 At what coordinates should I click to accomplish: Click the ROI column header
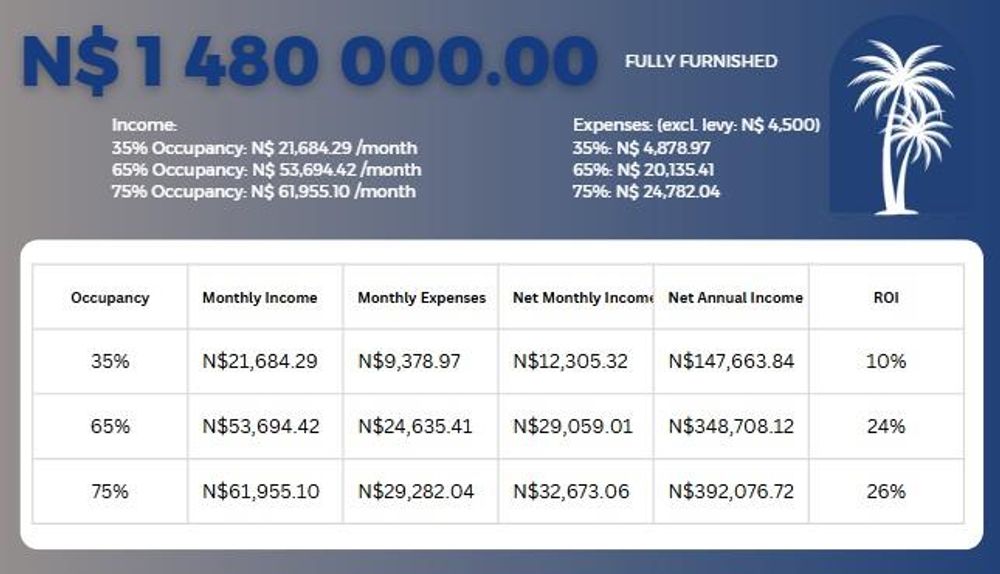[x=886, y=298]
